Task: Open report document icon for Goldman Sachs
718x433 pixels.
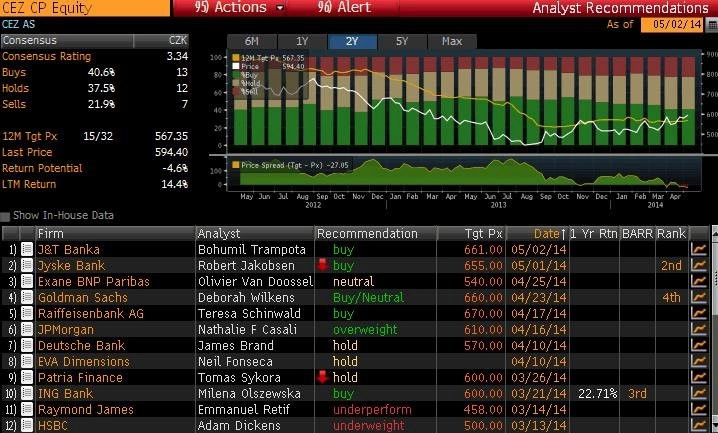Action: tap(27, 298)
